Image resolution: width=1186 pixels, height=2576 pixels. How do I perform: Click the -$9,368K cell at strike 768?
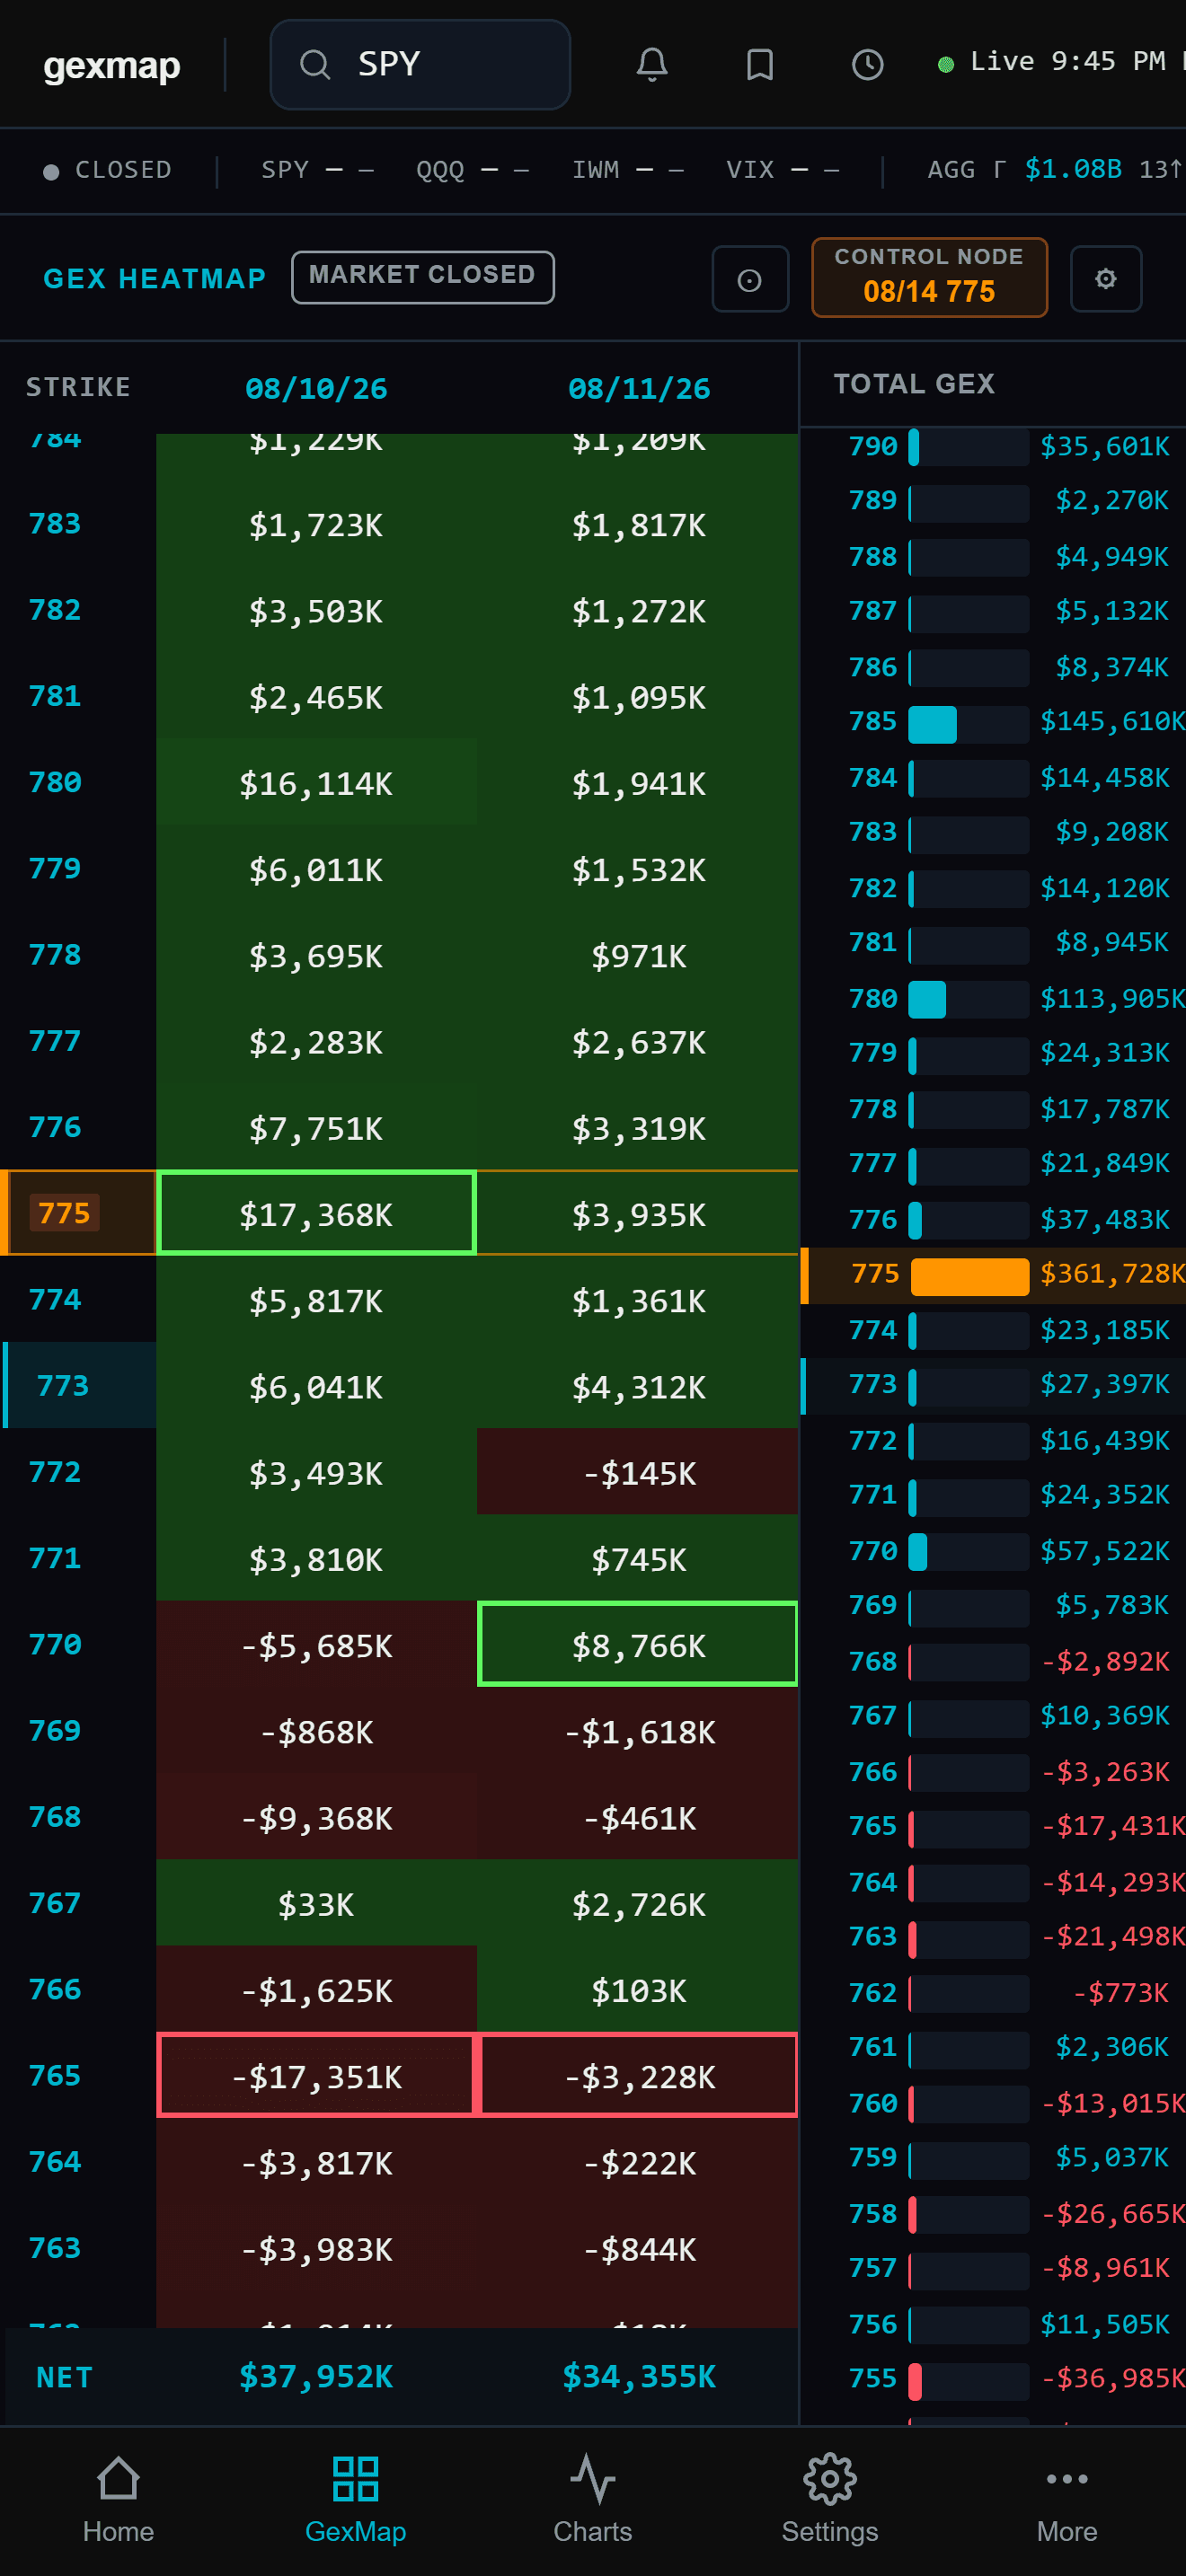(x=316, y=1817)
